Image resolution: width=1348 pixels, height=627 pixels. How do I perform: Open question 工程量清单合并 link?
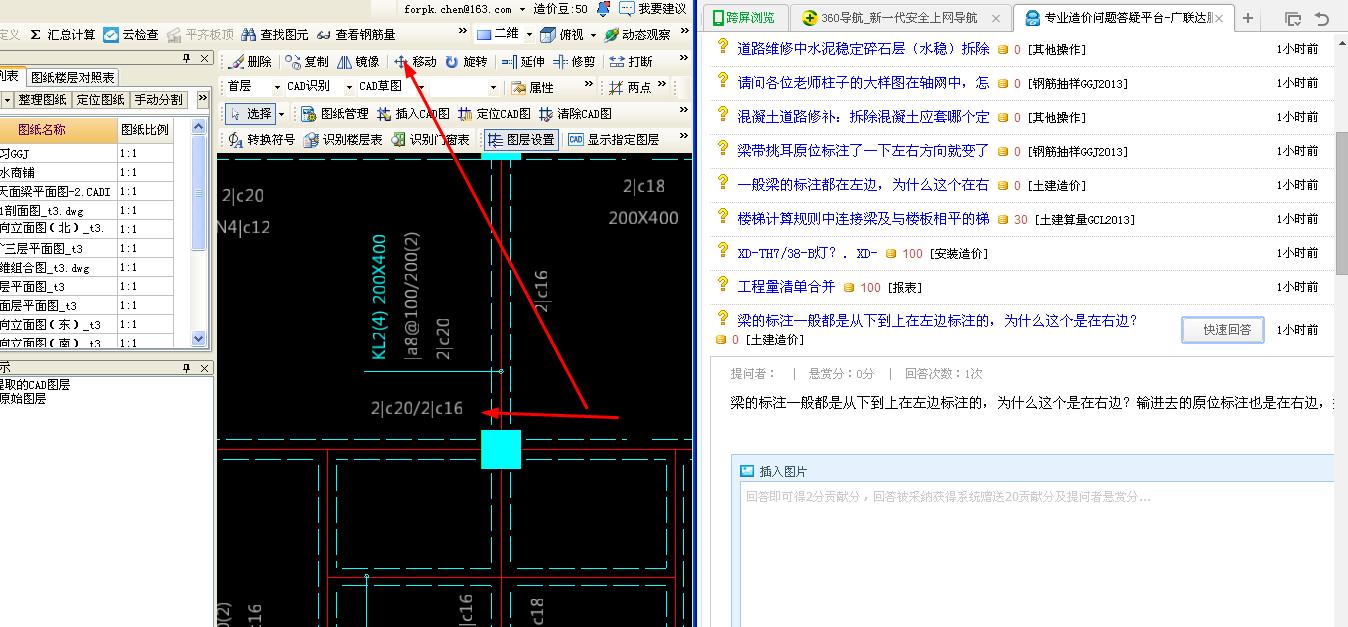pos(786,287)
